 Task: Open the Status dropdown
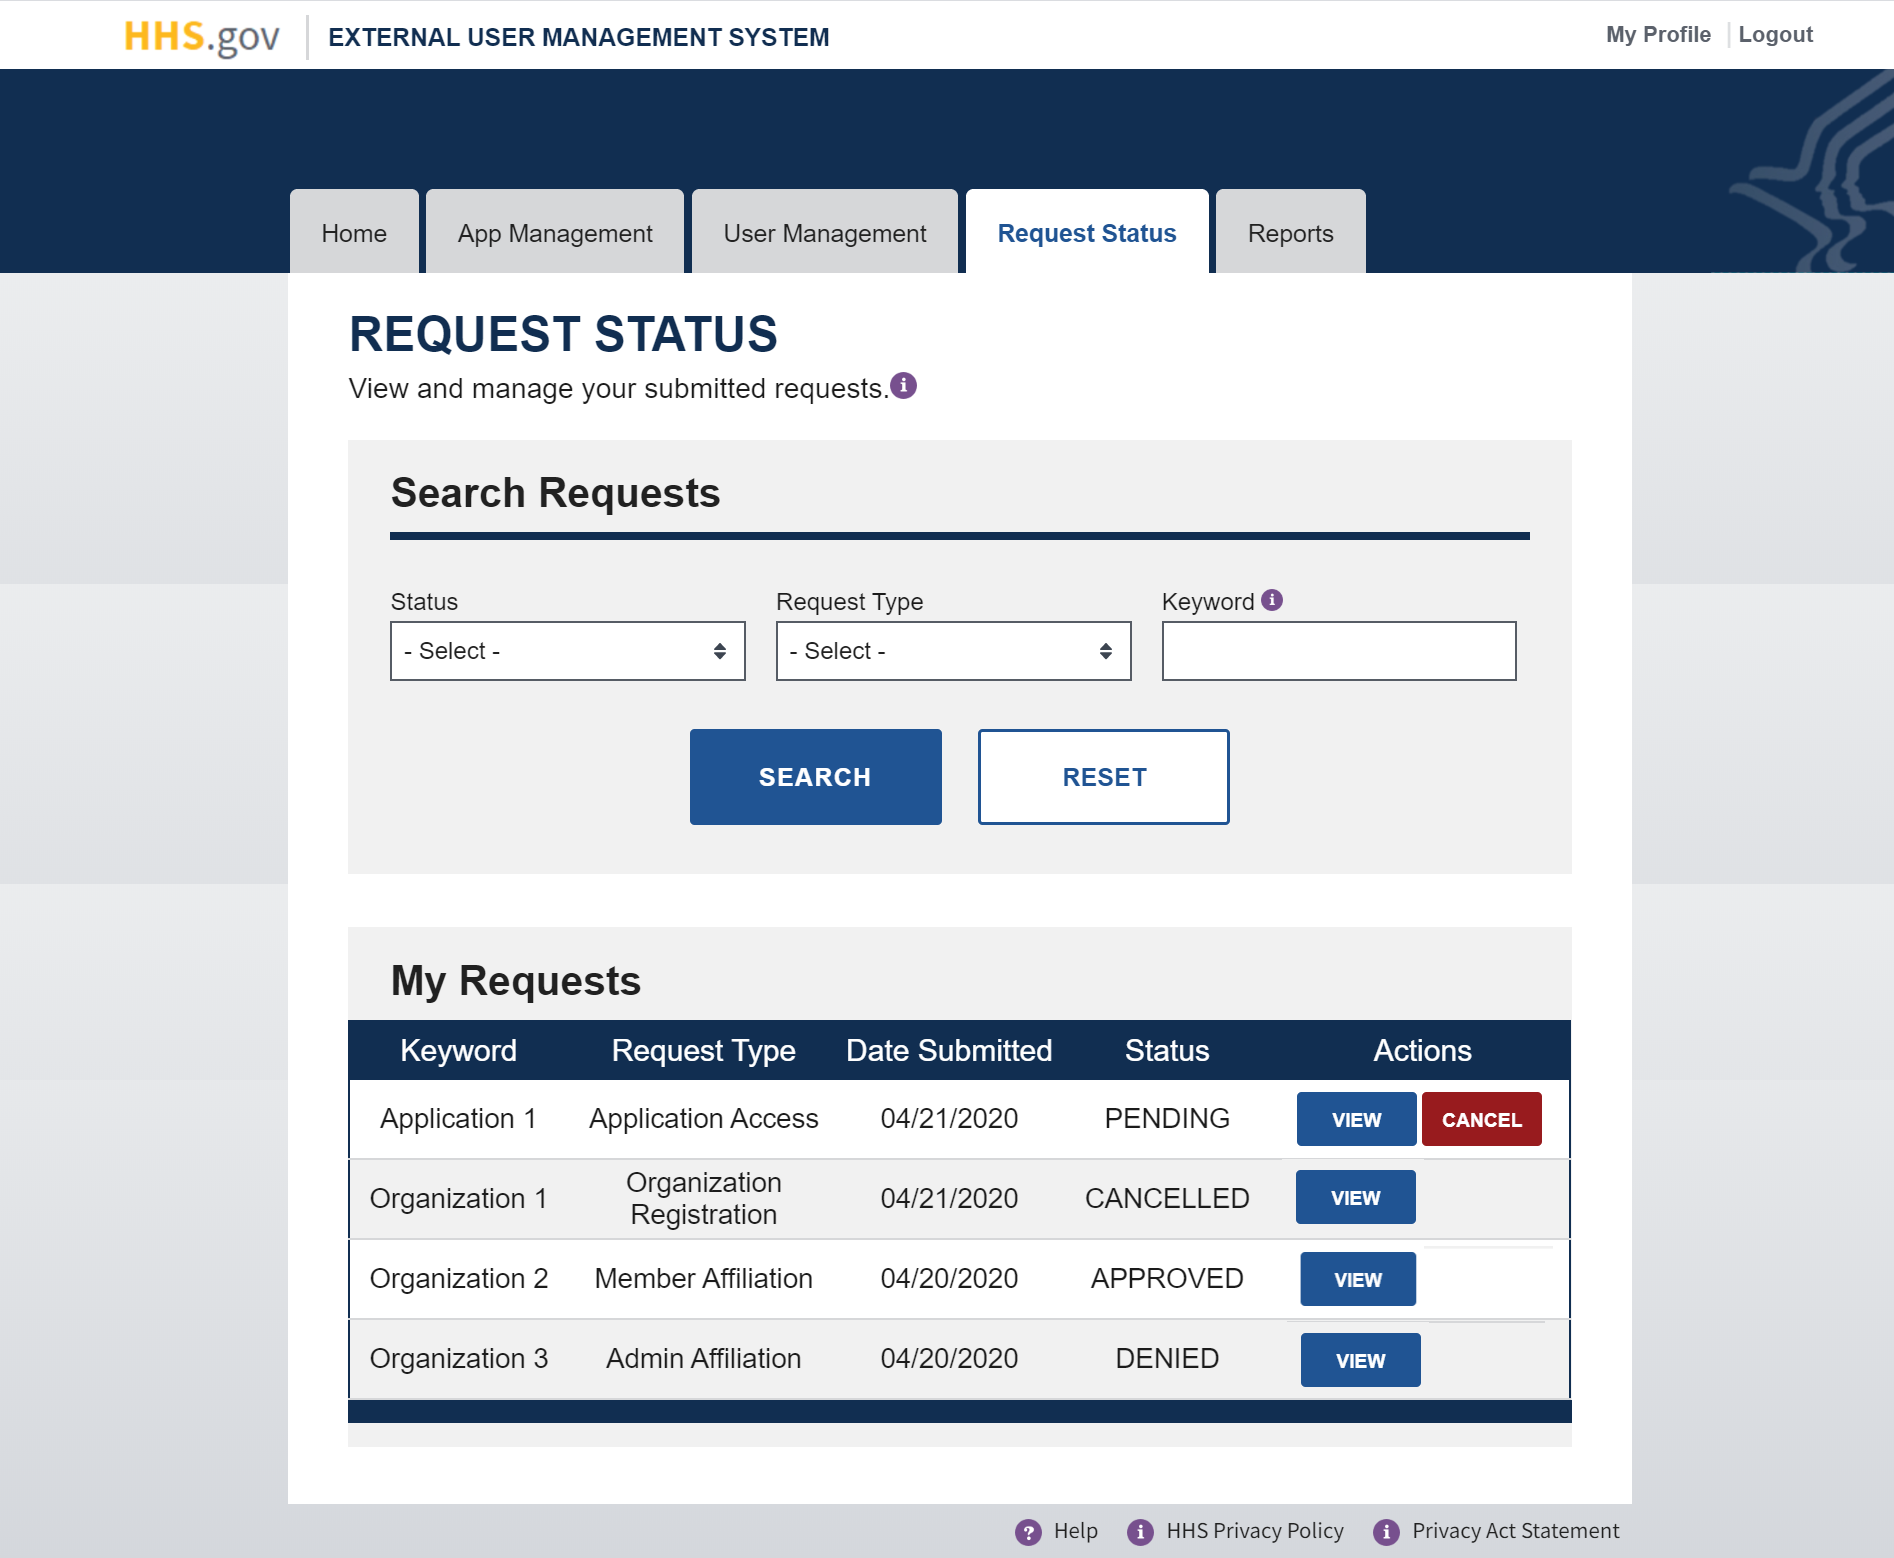(567, 650)
